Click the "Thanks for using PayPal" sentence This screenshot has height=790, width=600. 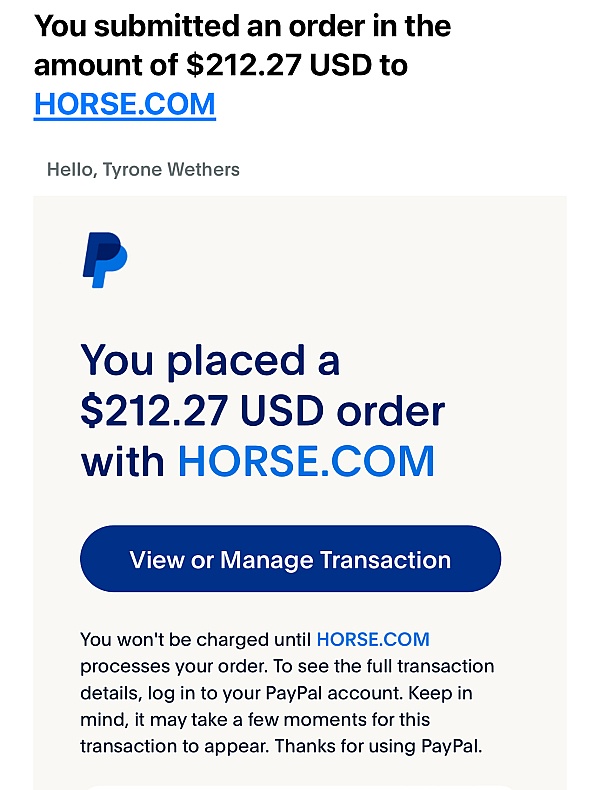(x=378, y=746)
